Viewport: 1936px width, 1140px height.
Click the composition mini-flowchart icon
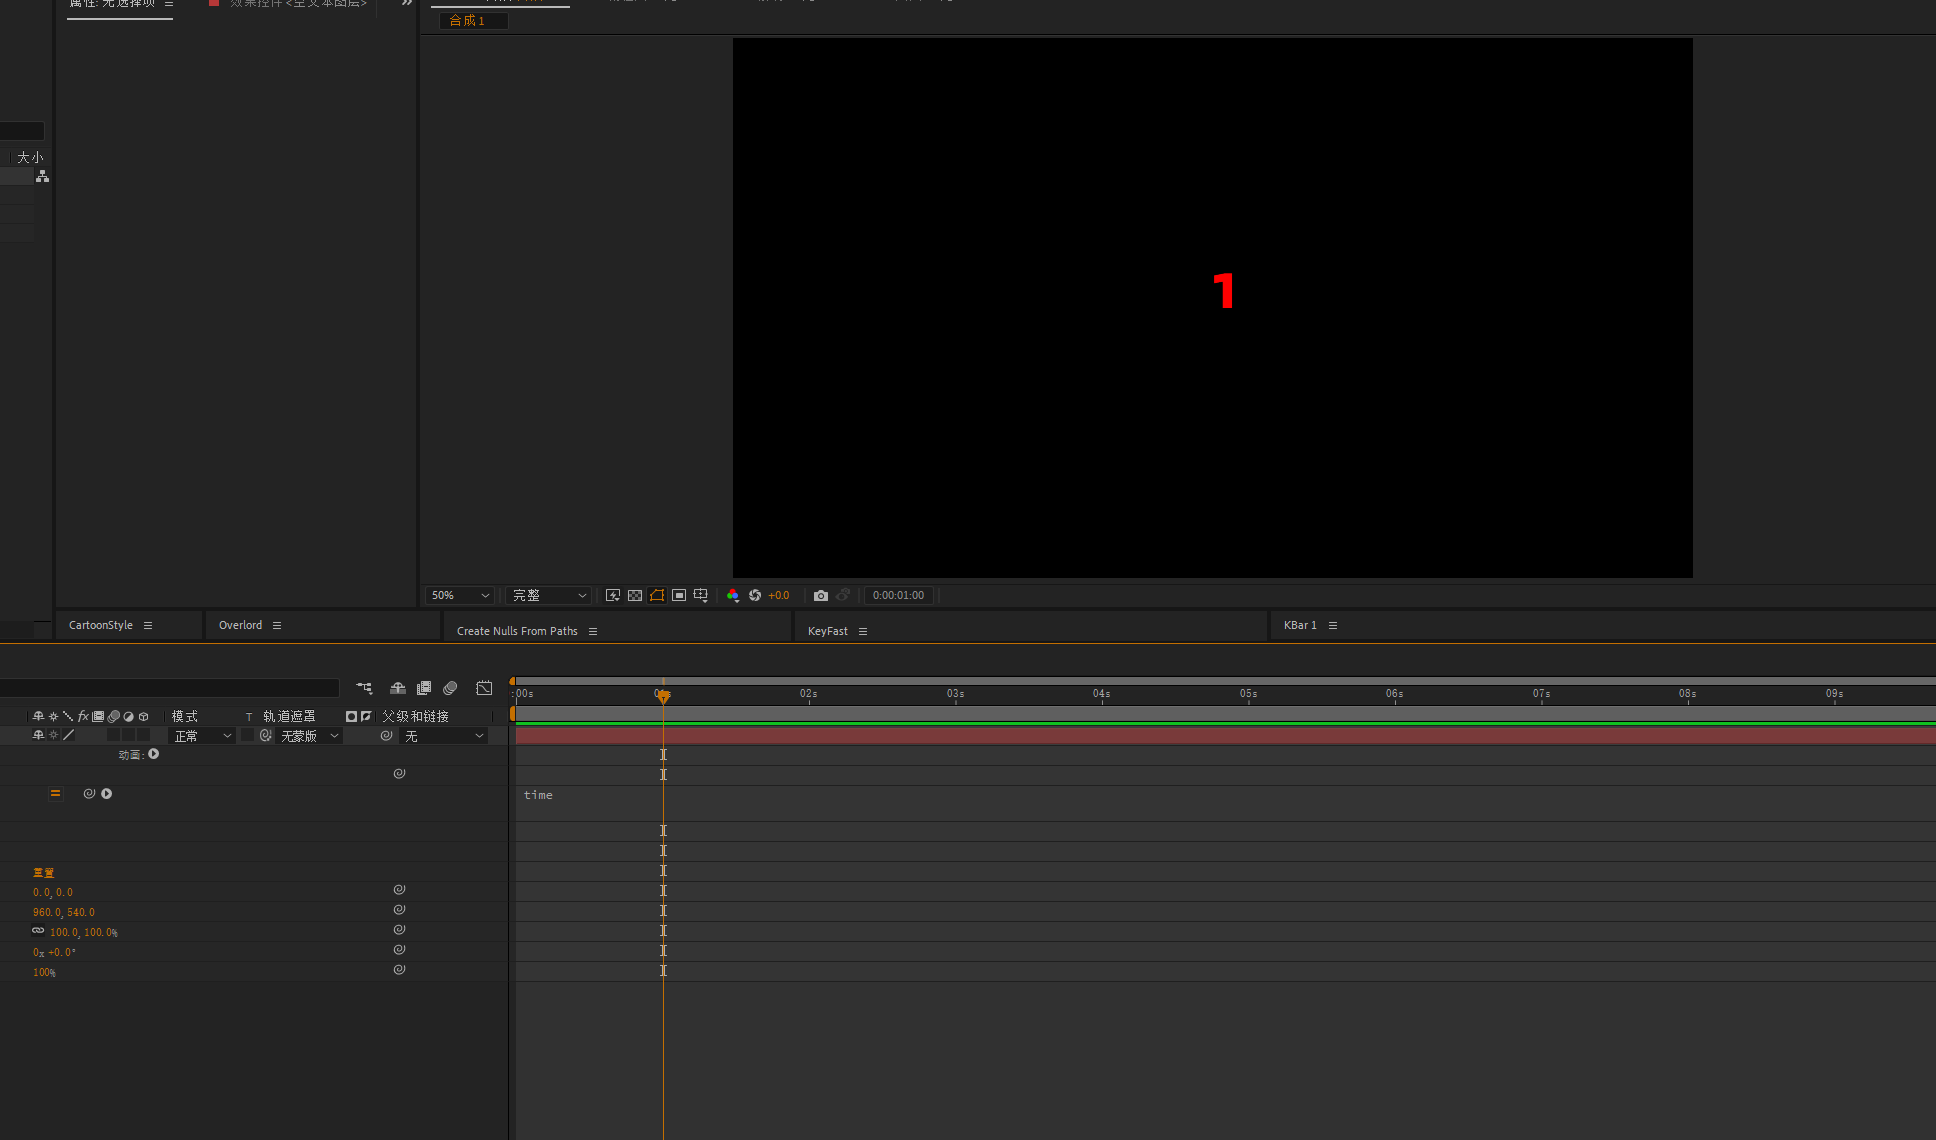364,688
